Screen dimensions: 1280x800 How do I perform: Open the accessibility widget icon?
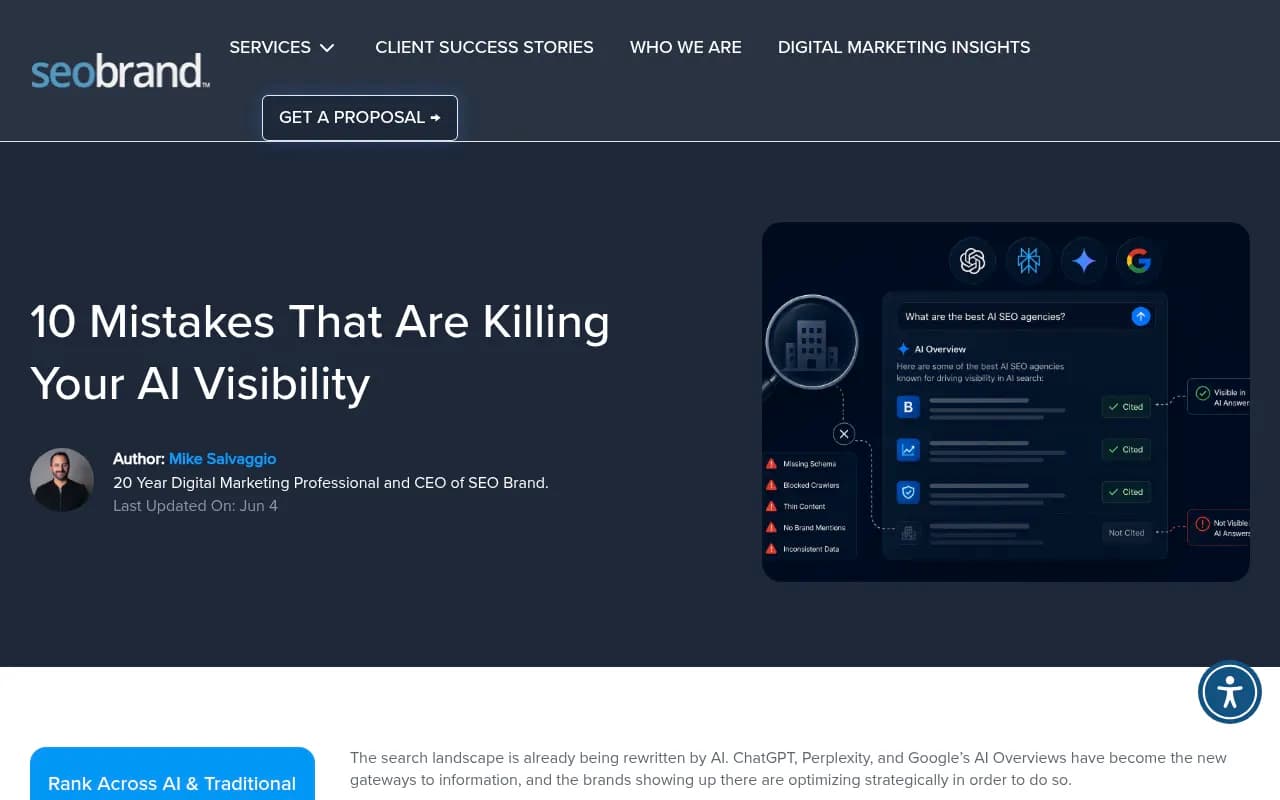[1230, 692]
